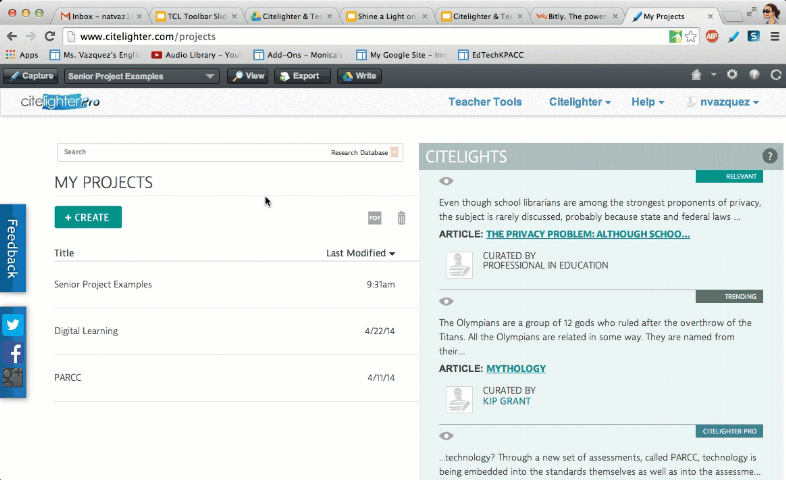
Task: Expand the Help navigation menu
Action: 647,102
